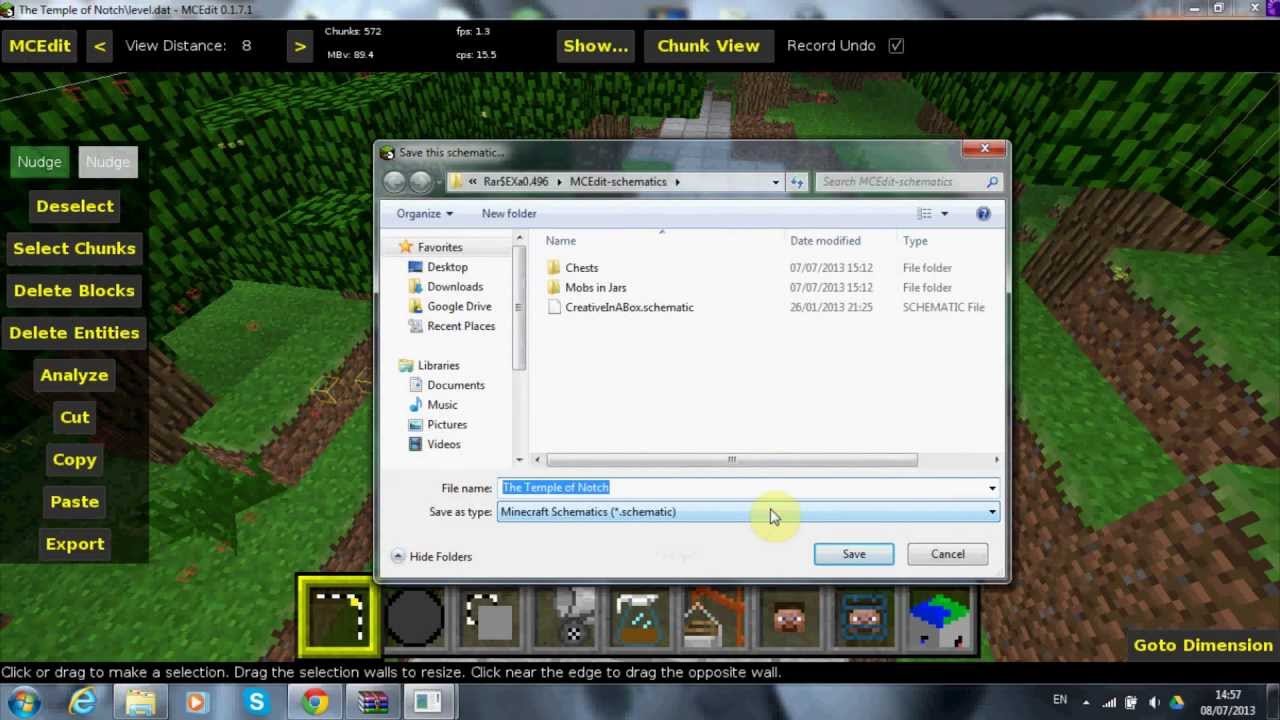Sort by Date modified column header

tap(825, 241)
